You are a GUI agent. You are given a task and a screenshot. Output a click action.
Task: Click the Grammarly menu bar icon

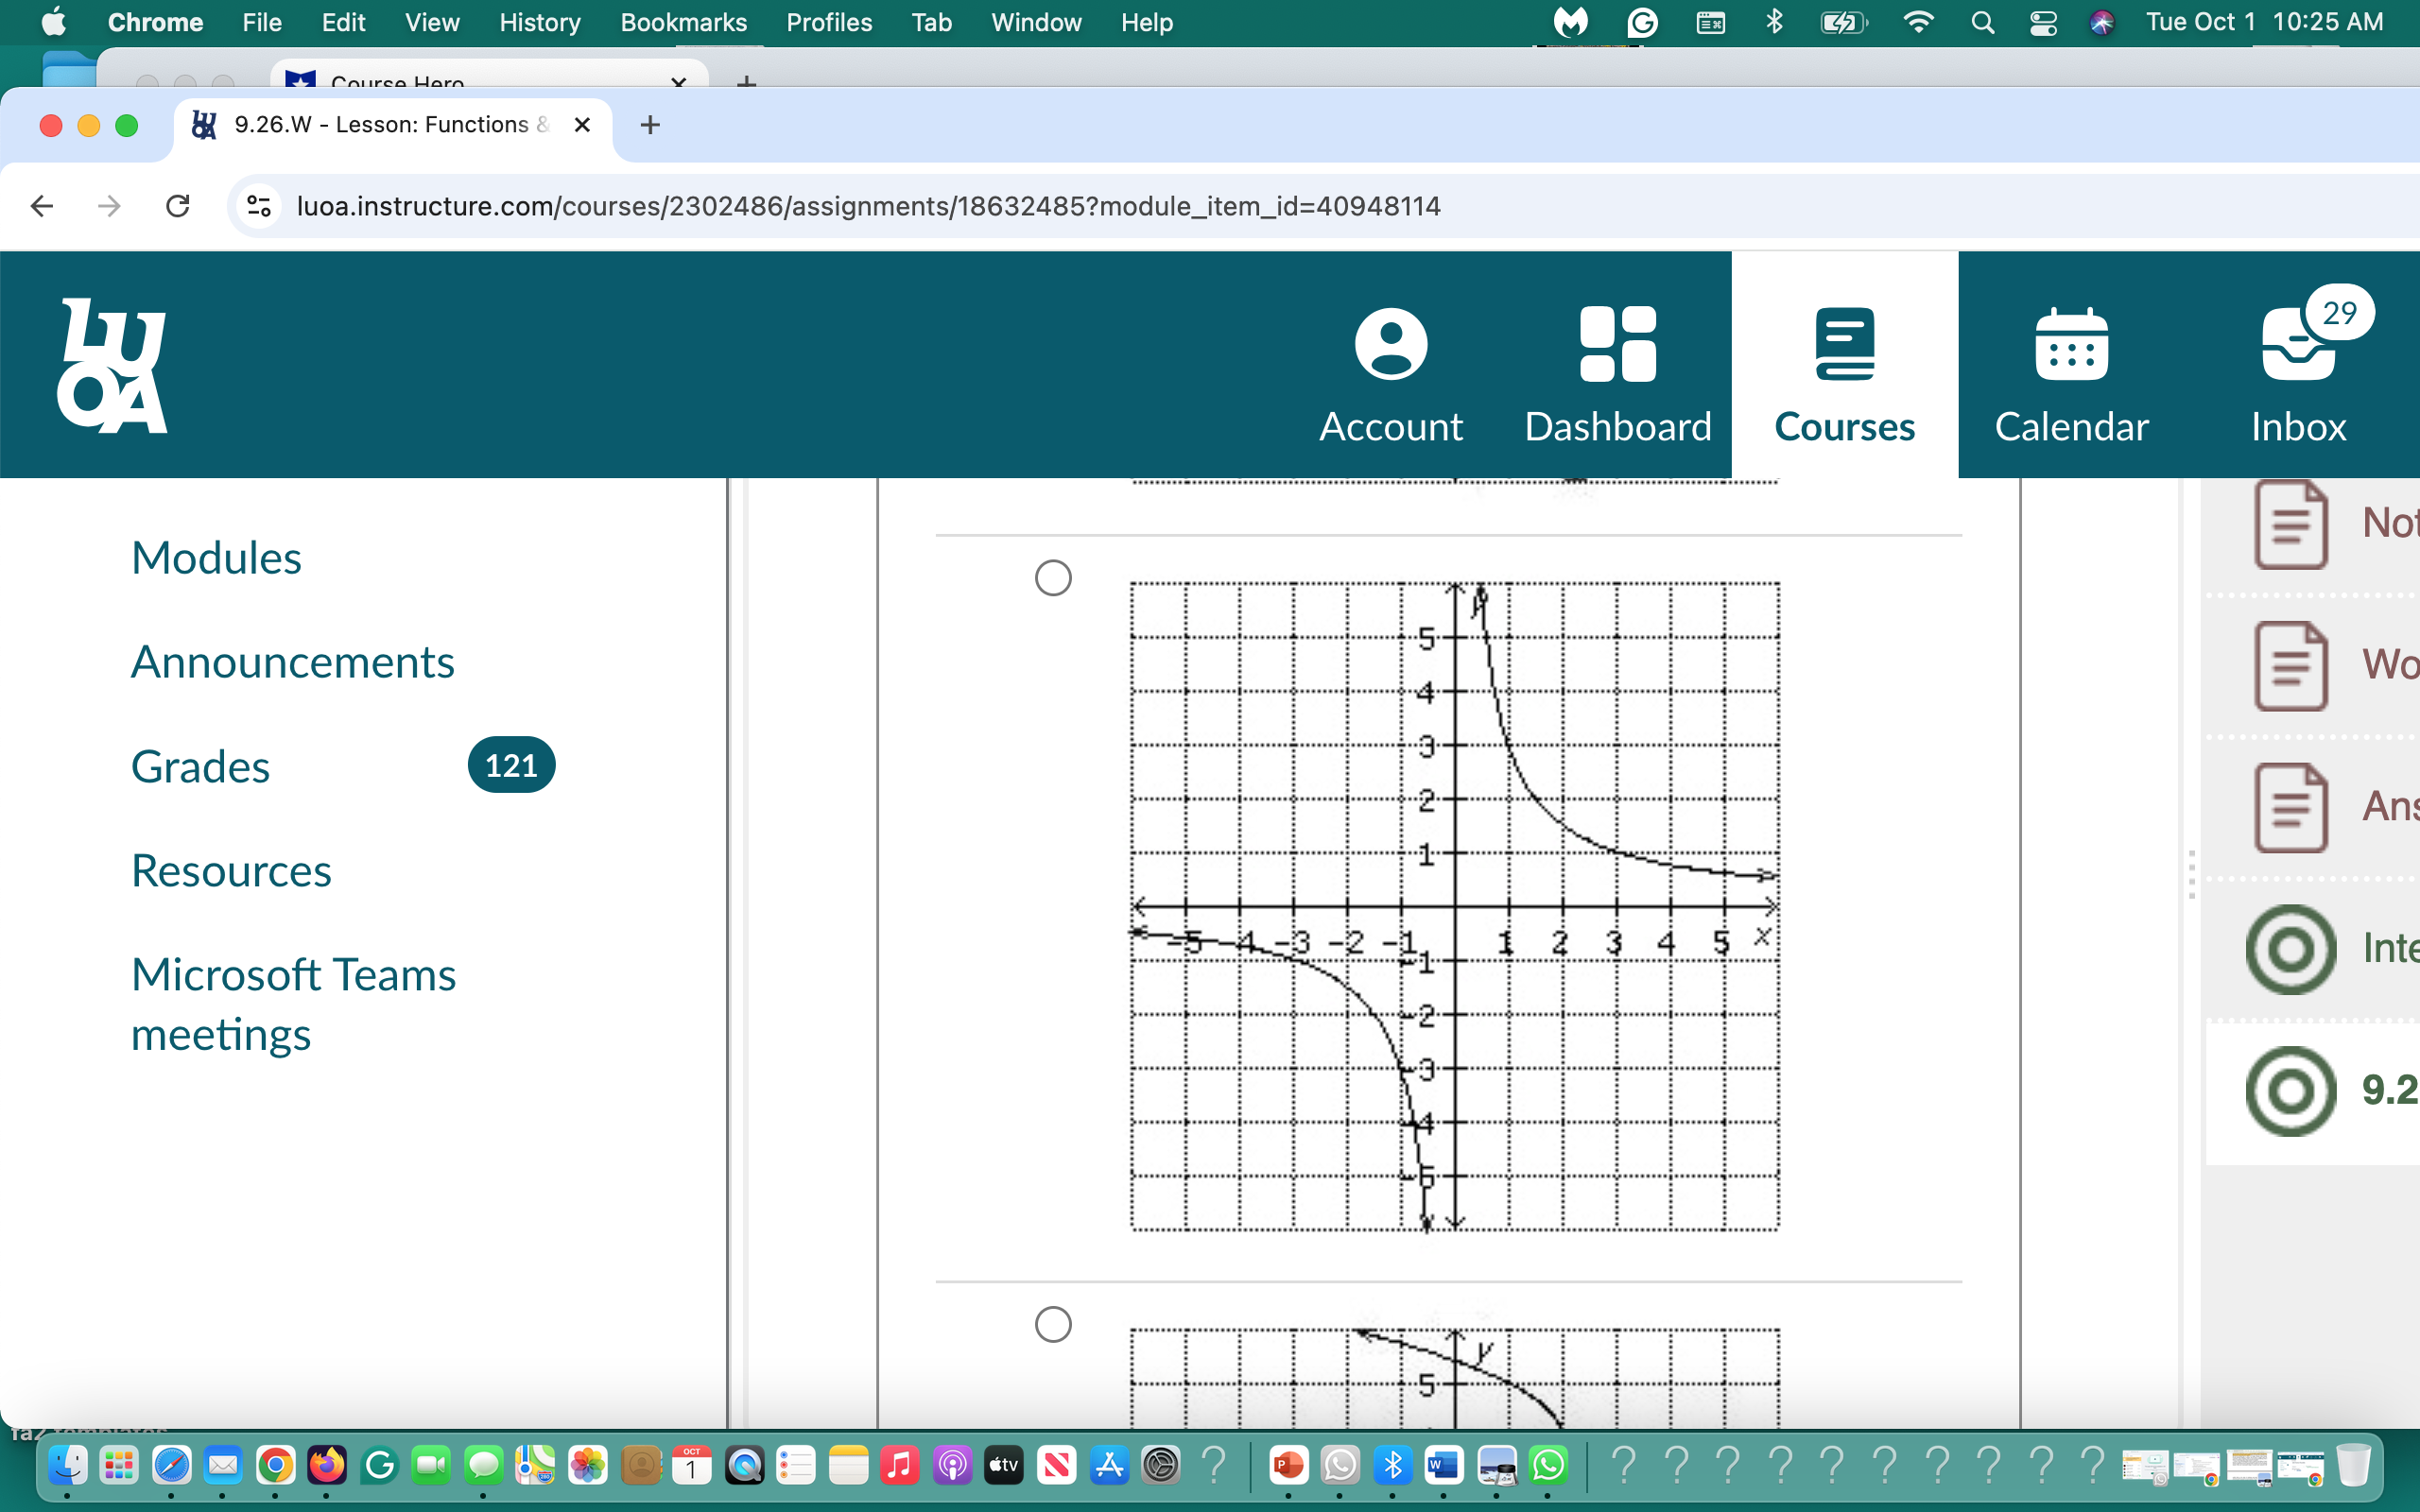coord(1641,22)
